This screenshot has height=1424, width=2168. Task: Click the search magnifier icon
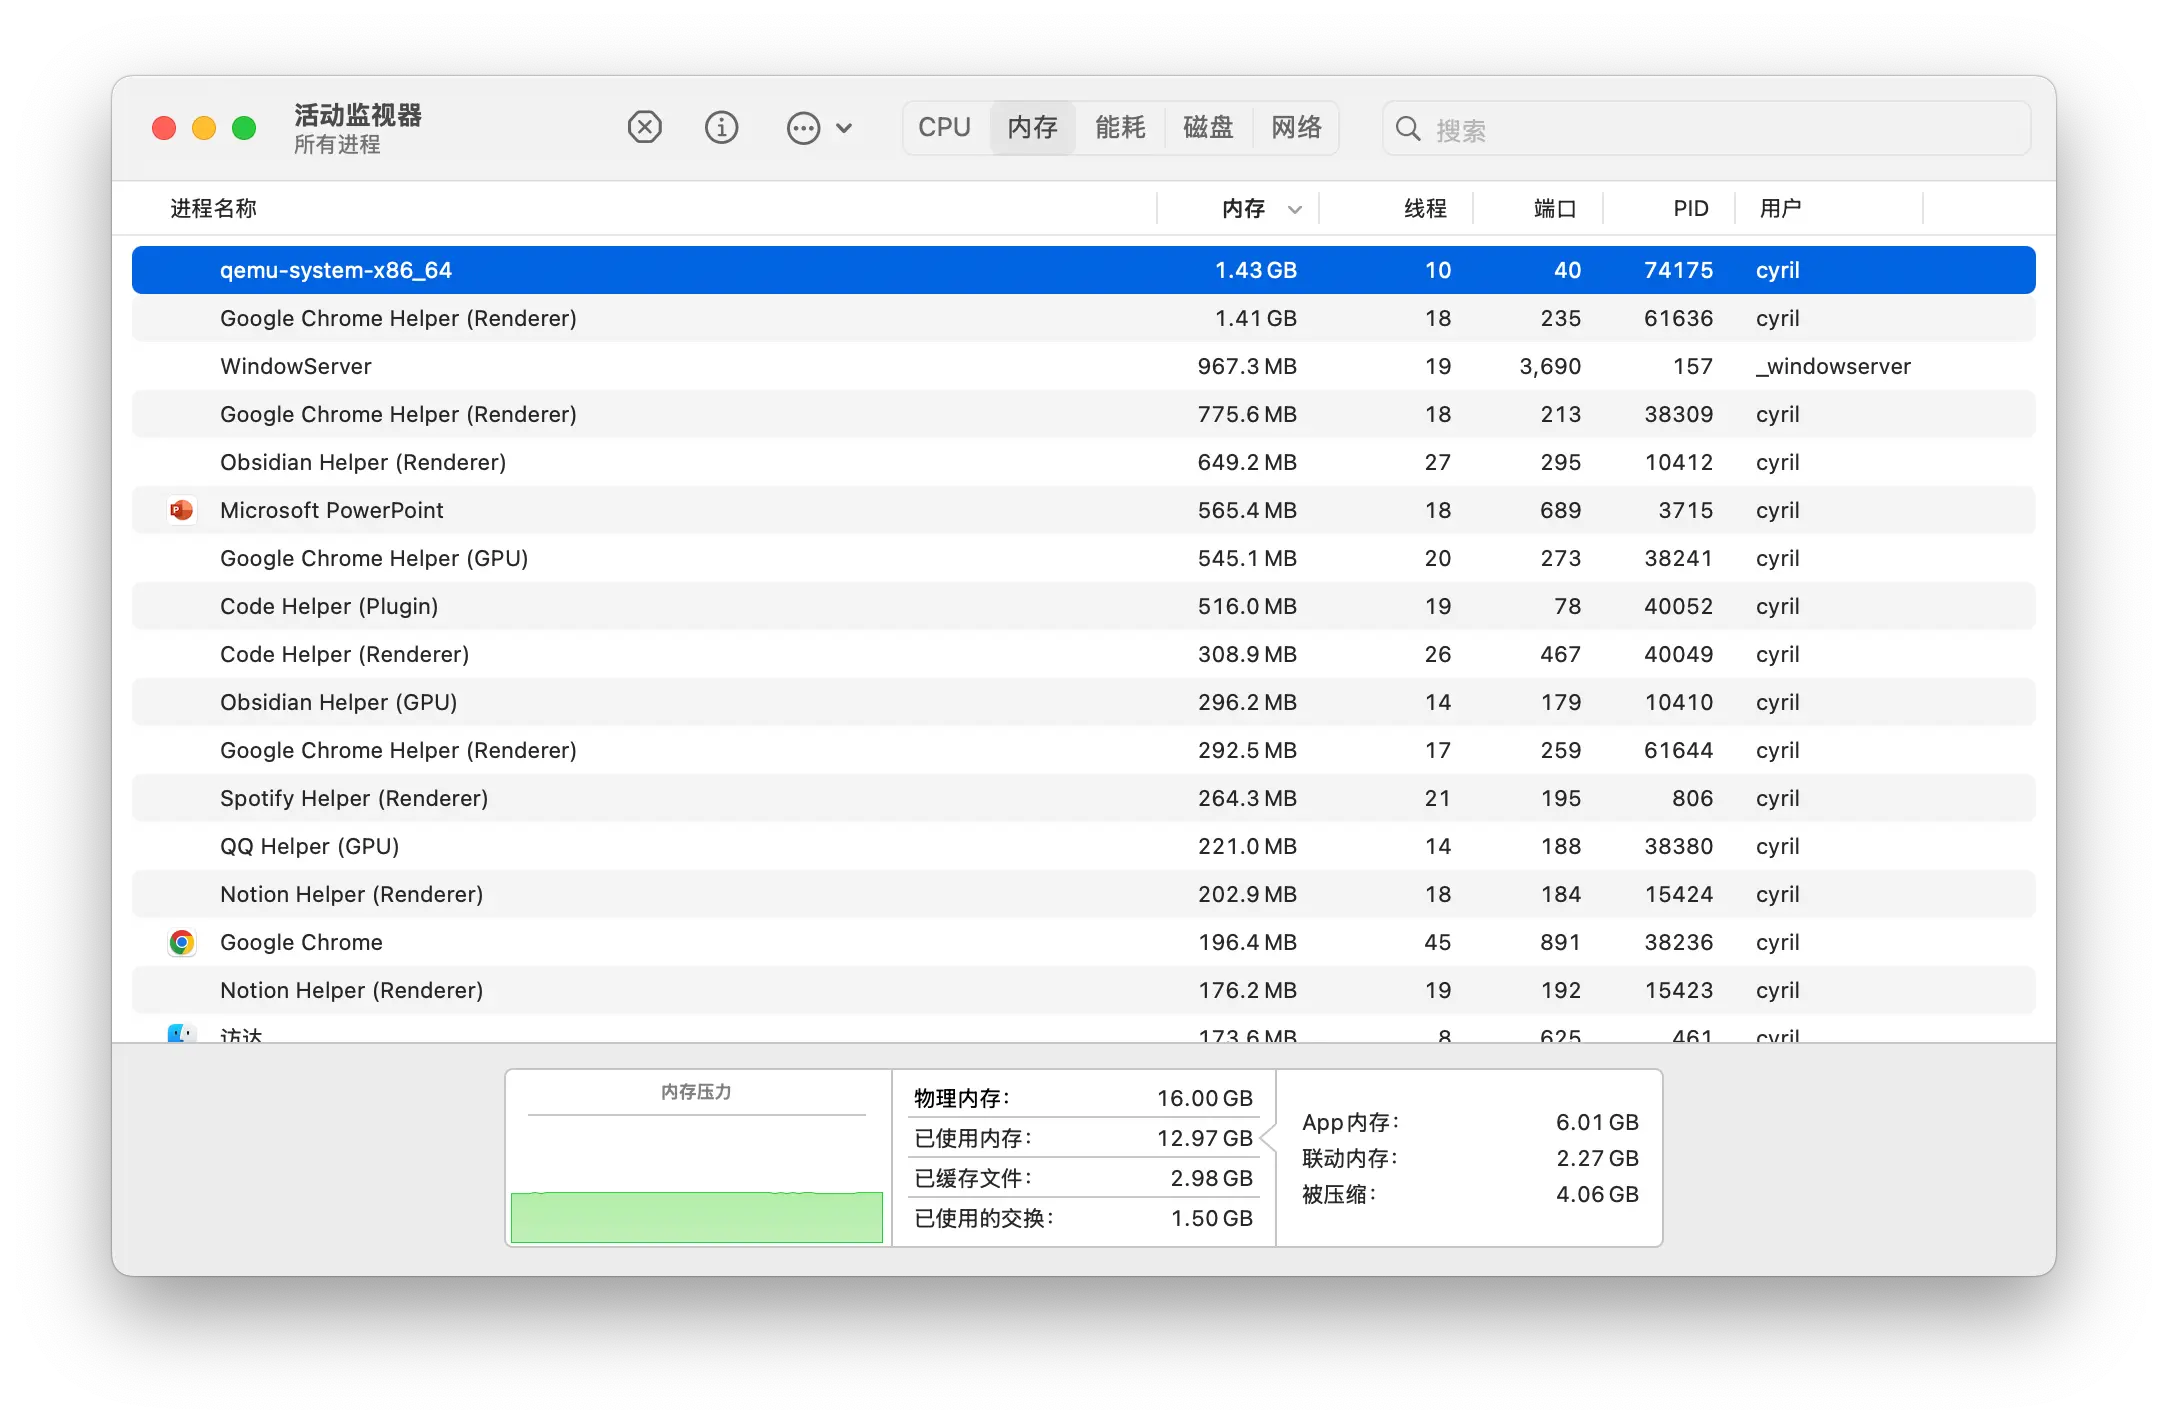(x=1408, y=129)
